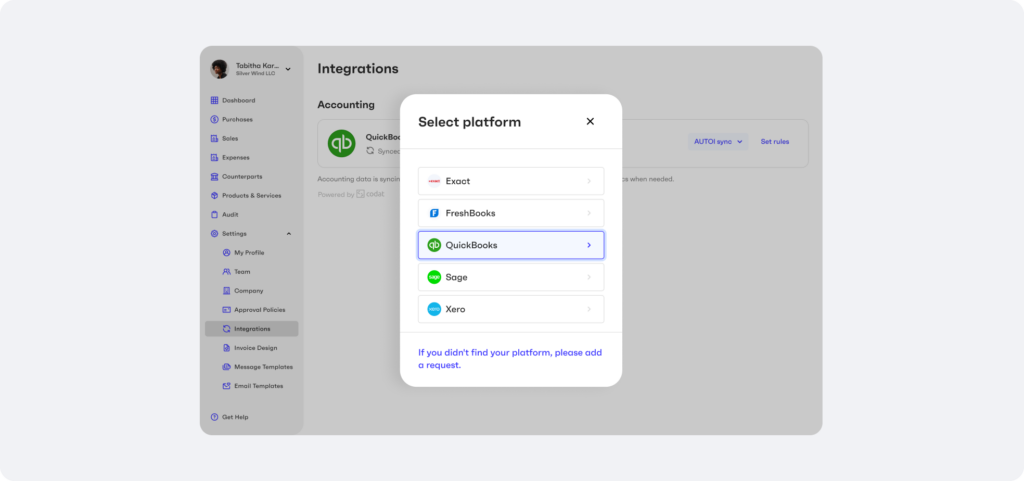Click the large QuickBooks logo on Integrations page

(342, 143)
